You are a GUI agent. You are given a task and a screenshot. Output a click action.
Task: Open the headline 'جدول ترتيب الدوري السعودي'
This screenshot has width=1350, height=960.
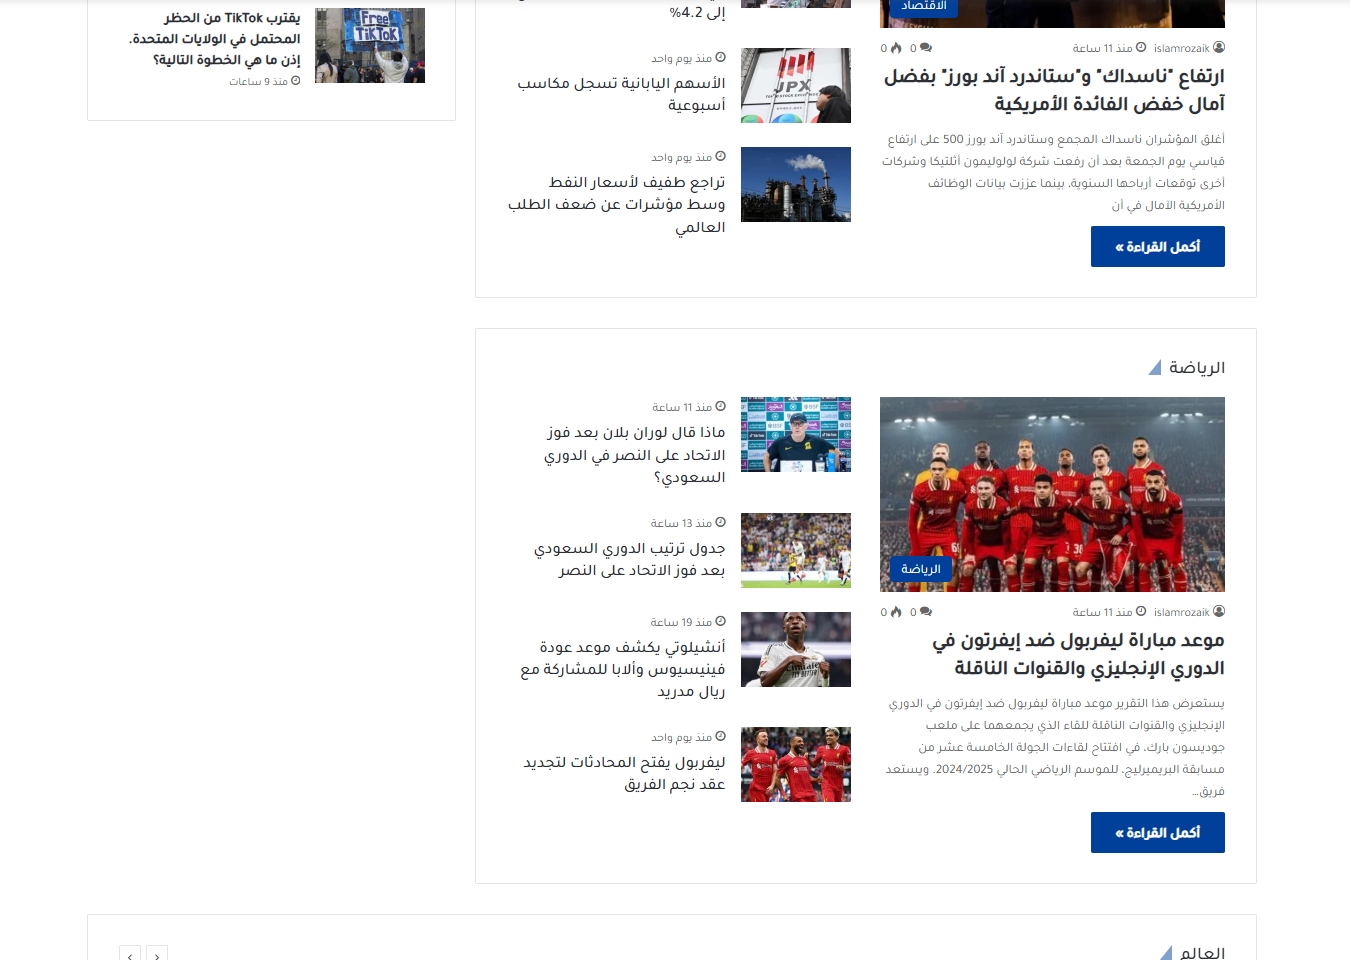630,559
